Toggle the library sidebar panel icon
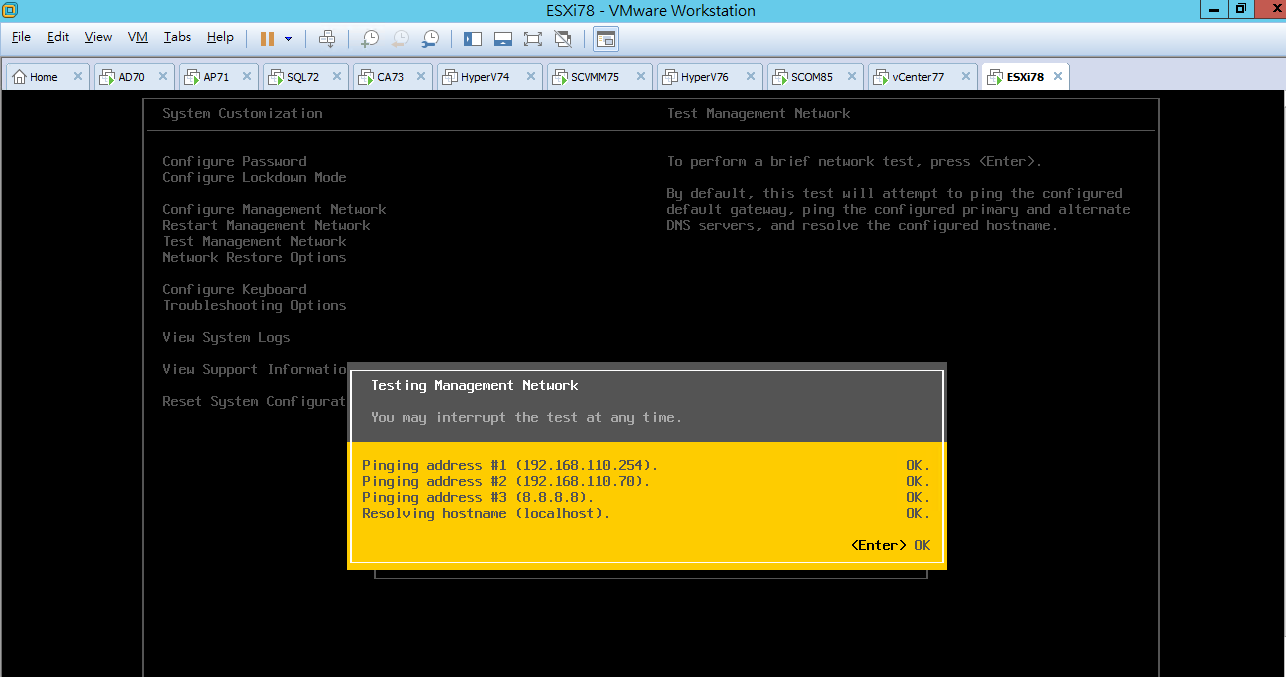Screen dimensions: 1286x677 click(473, 39)
